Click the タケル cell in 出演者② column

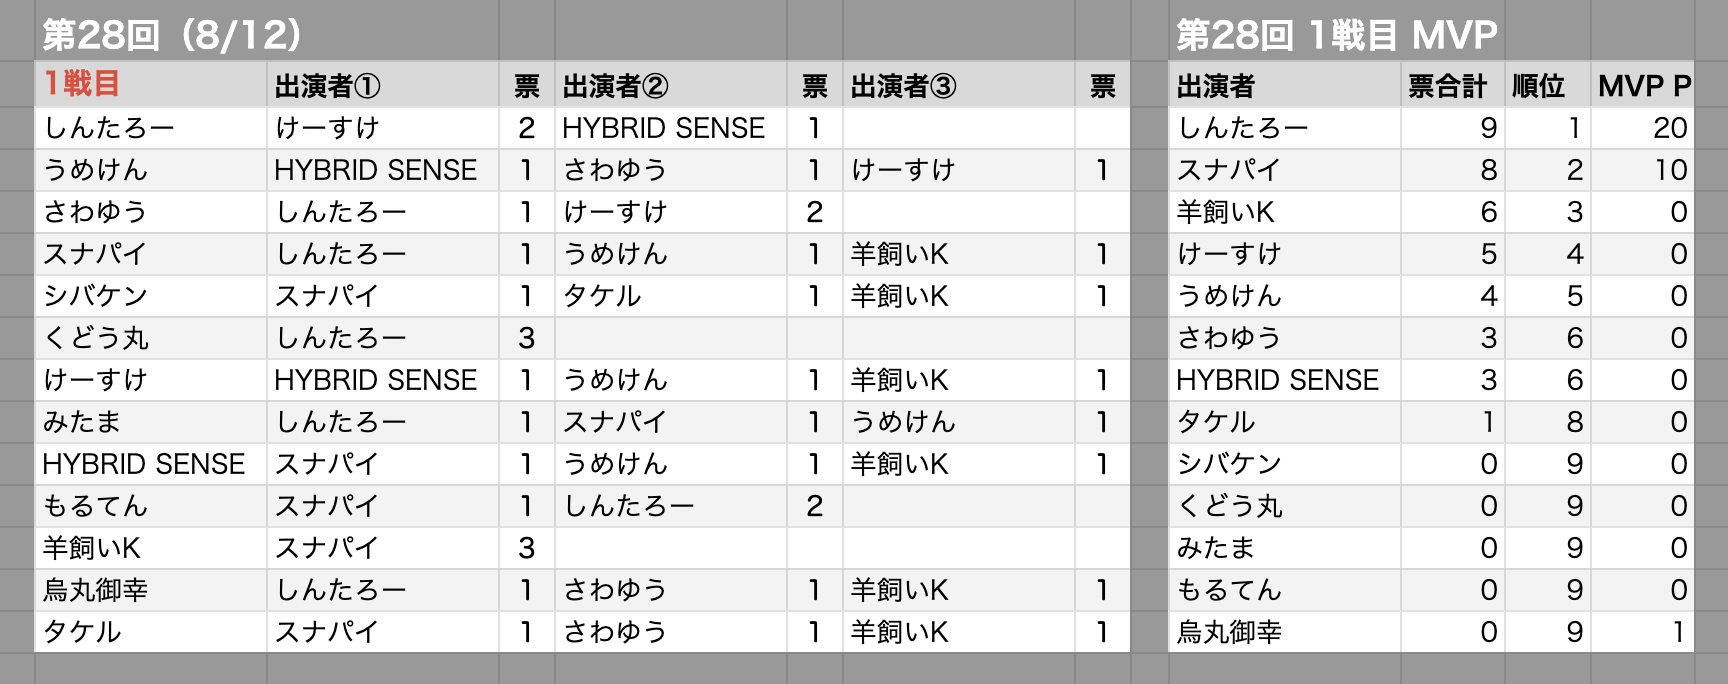671,296
